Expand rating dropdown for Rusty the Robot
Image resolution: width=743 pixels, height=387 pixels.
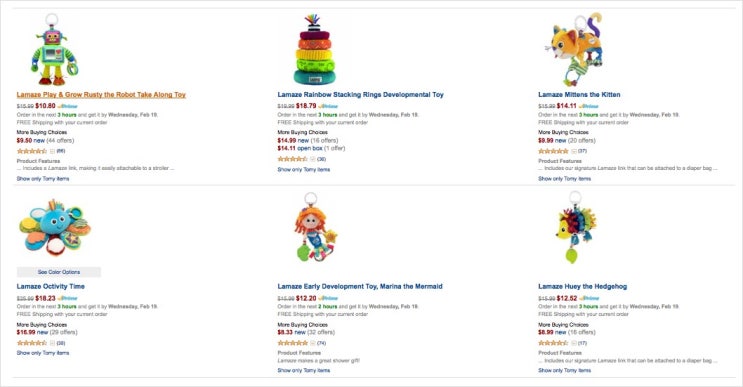pos(52,151)
